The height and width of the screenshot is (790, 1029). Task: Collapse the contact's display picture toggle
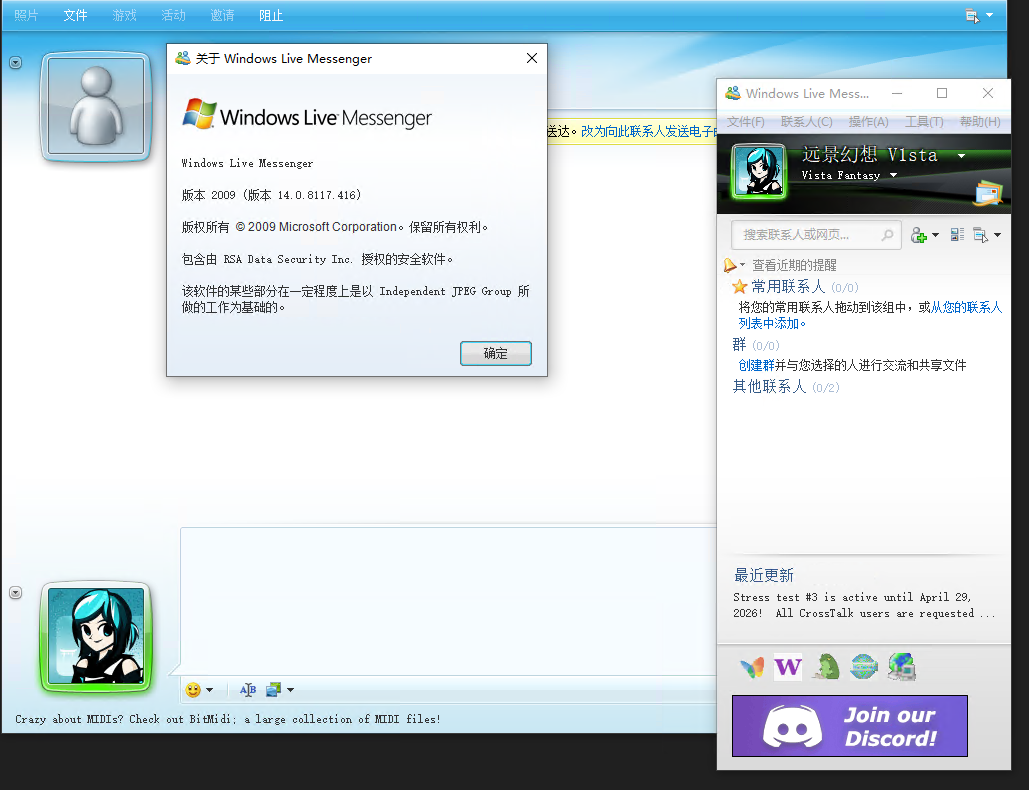tap(16, 62)
